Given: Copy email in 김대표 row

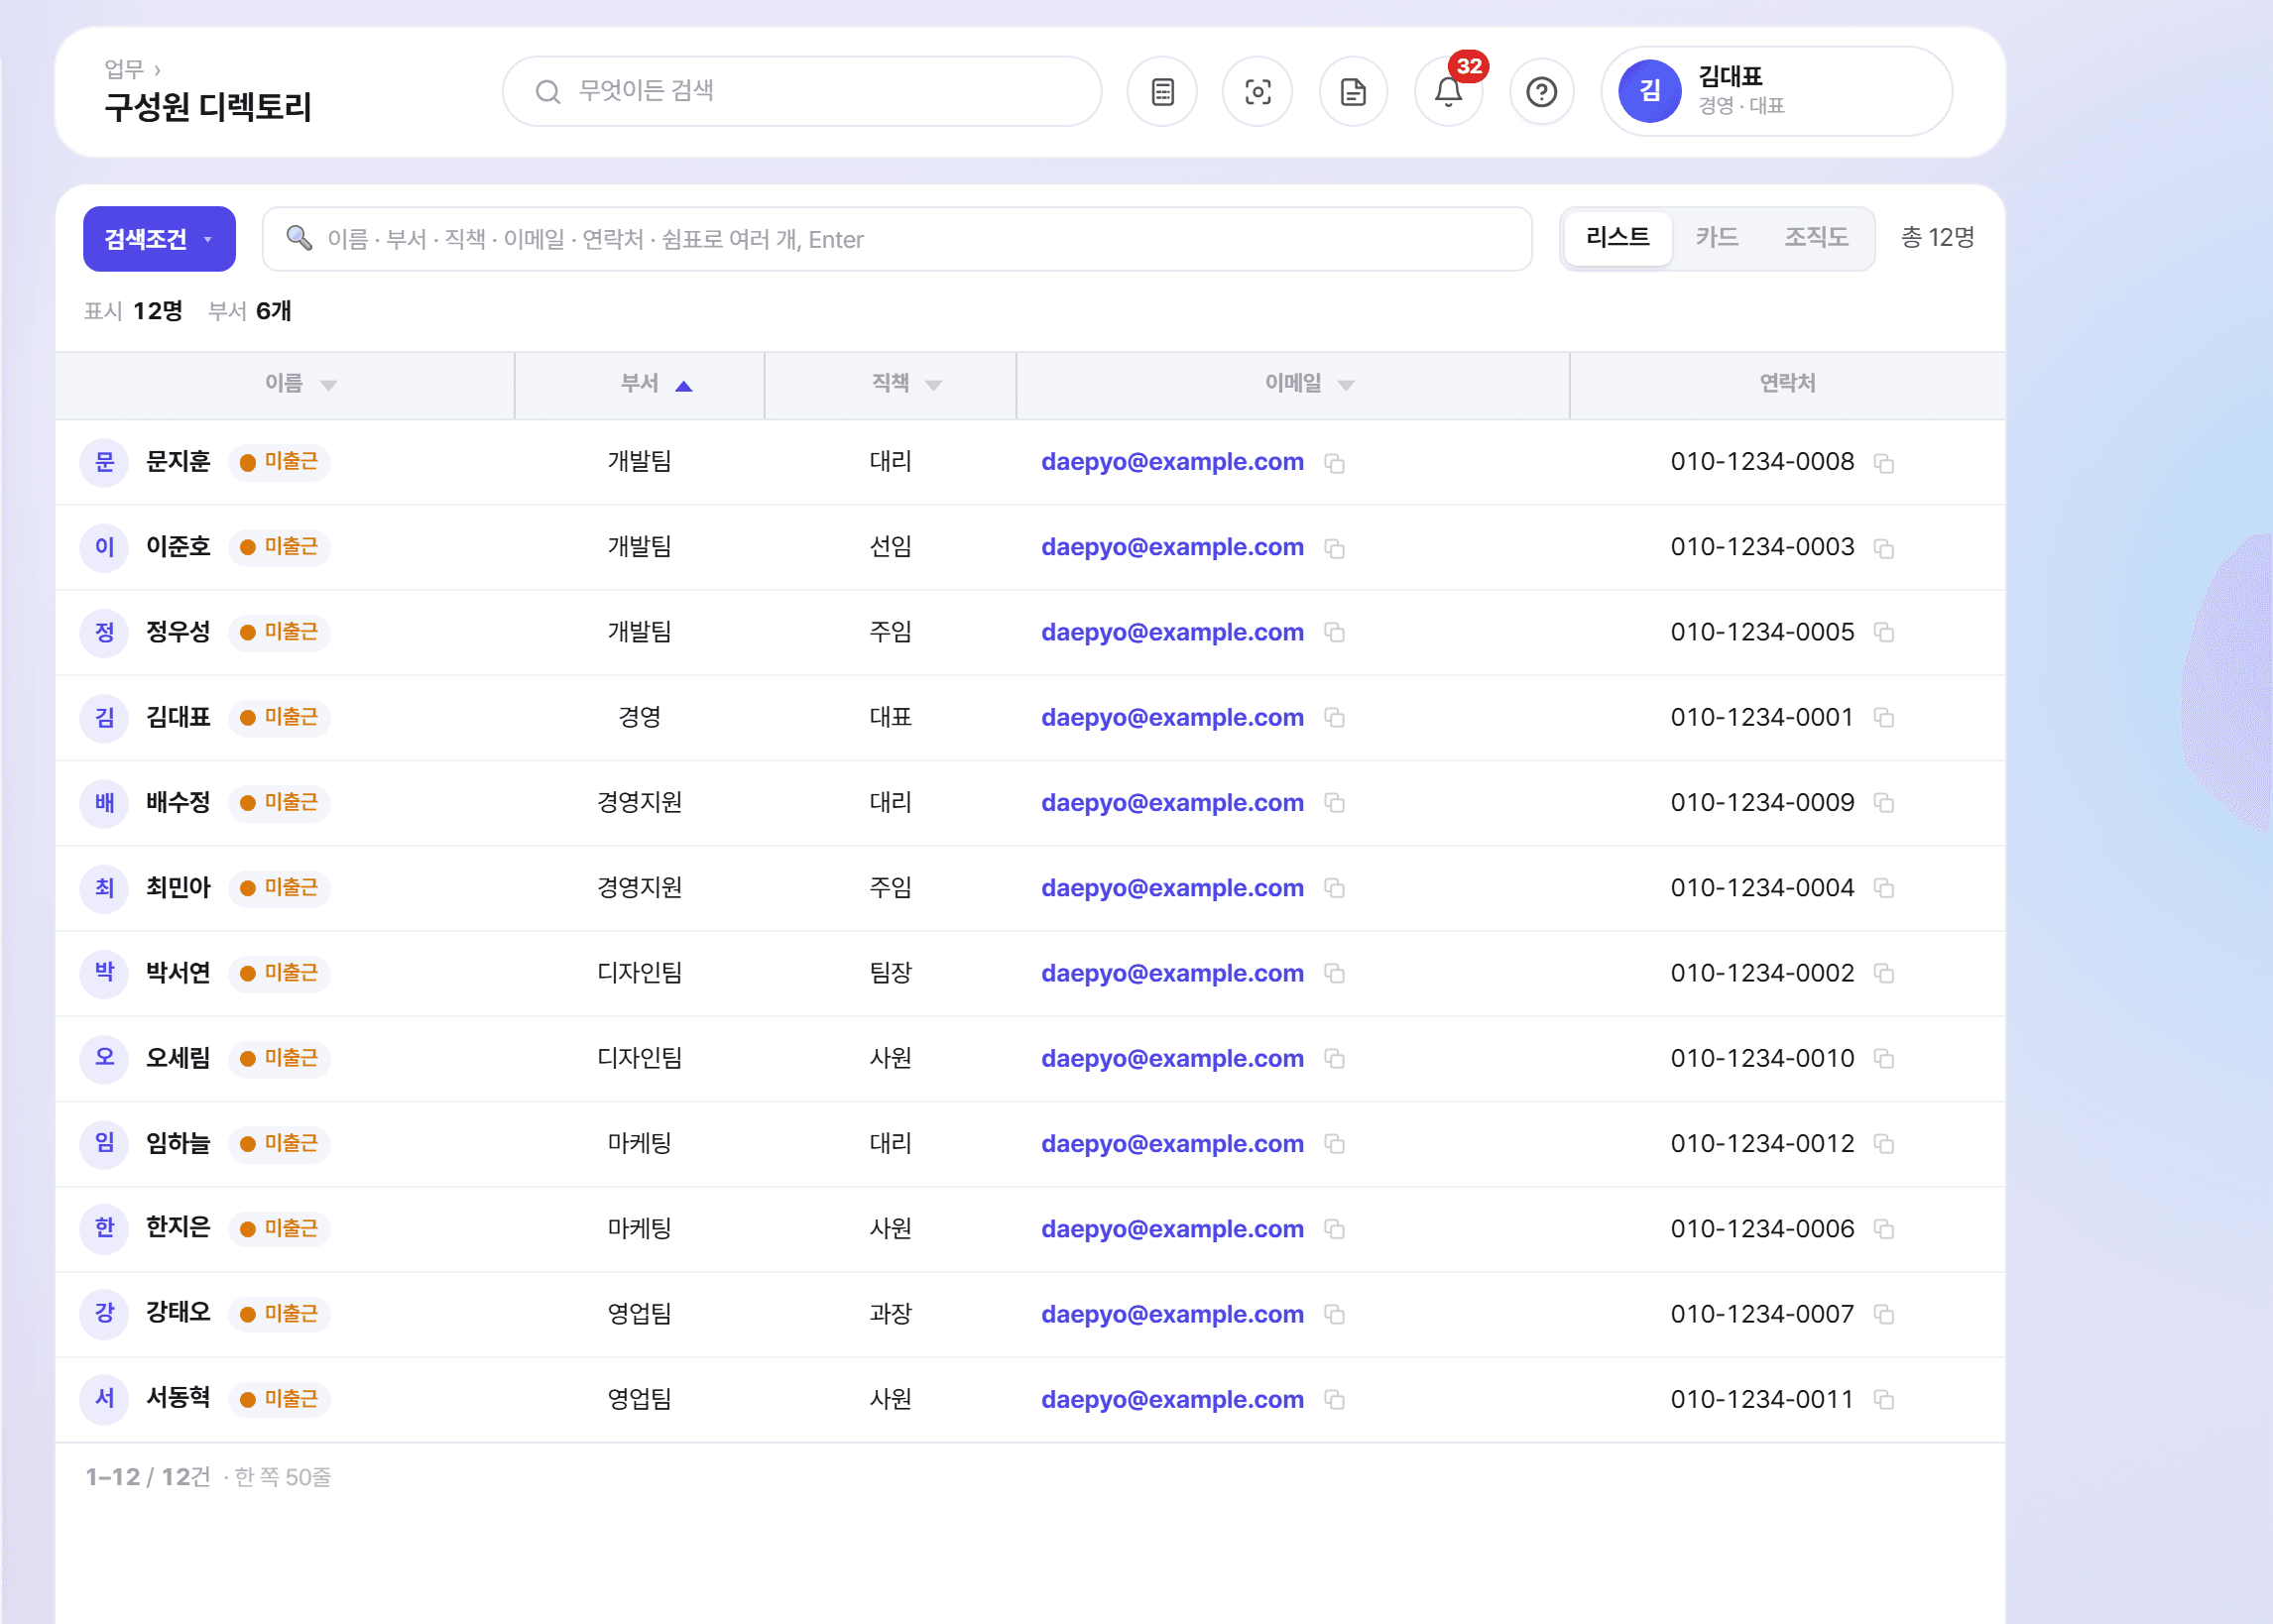Looking at the screenshot, I should tap(1334, 718).
